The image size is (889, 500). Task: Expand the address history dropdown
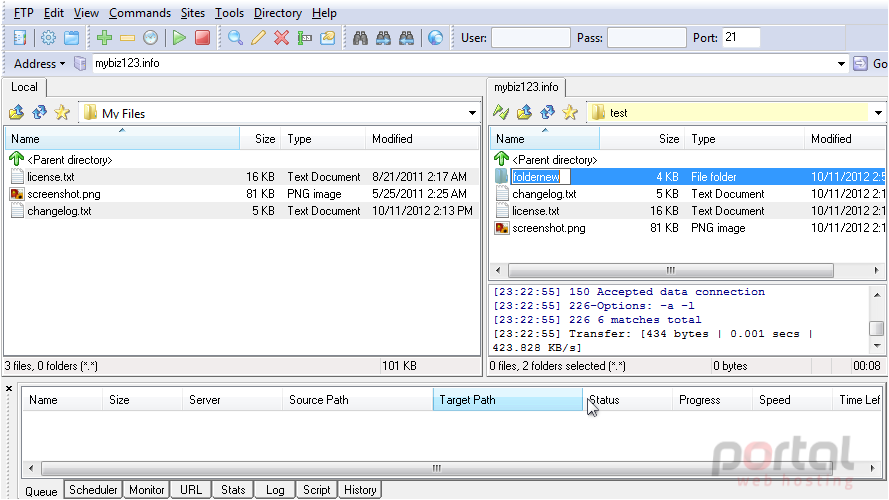point(841,64)
